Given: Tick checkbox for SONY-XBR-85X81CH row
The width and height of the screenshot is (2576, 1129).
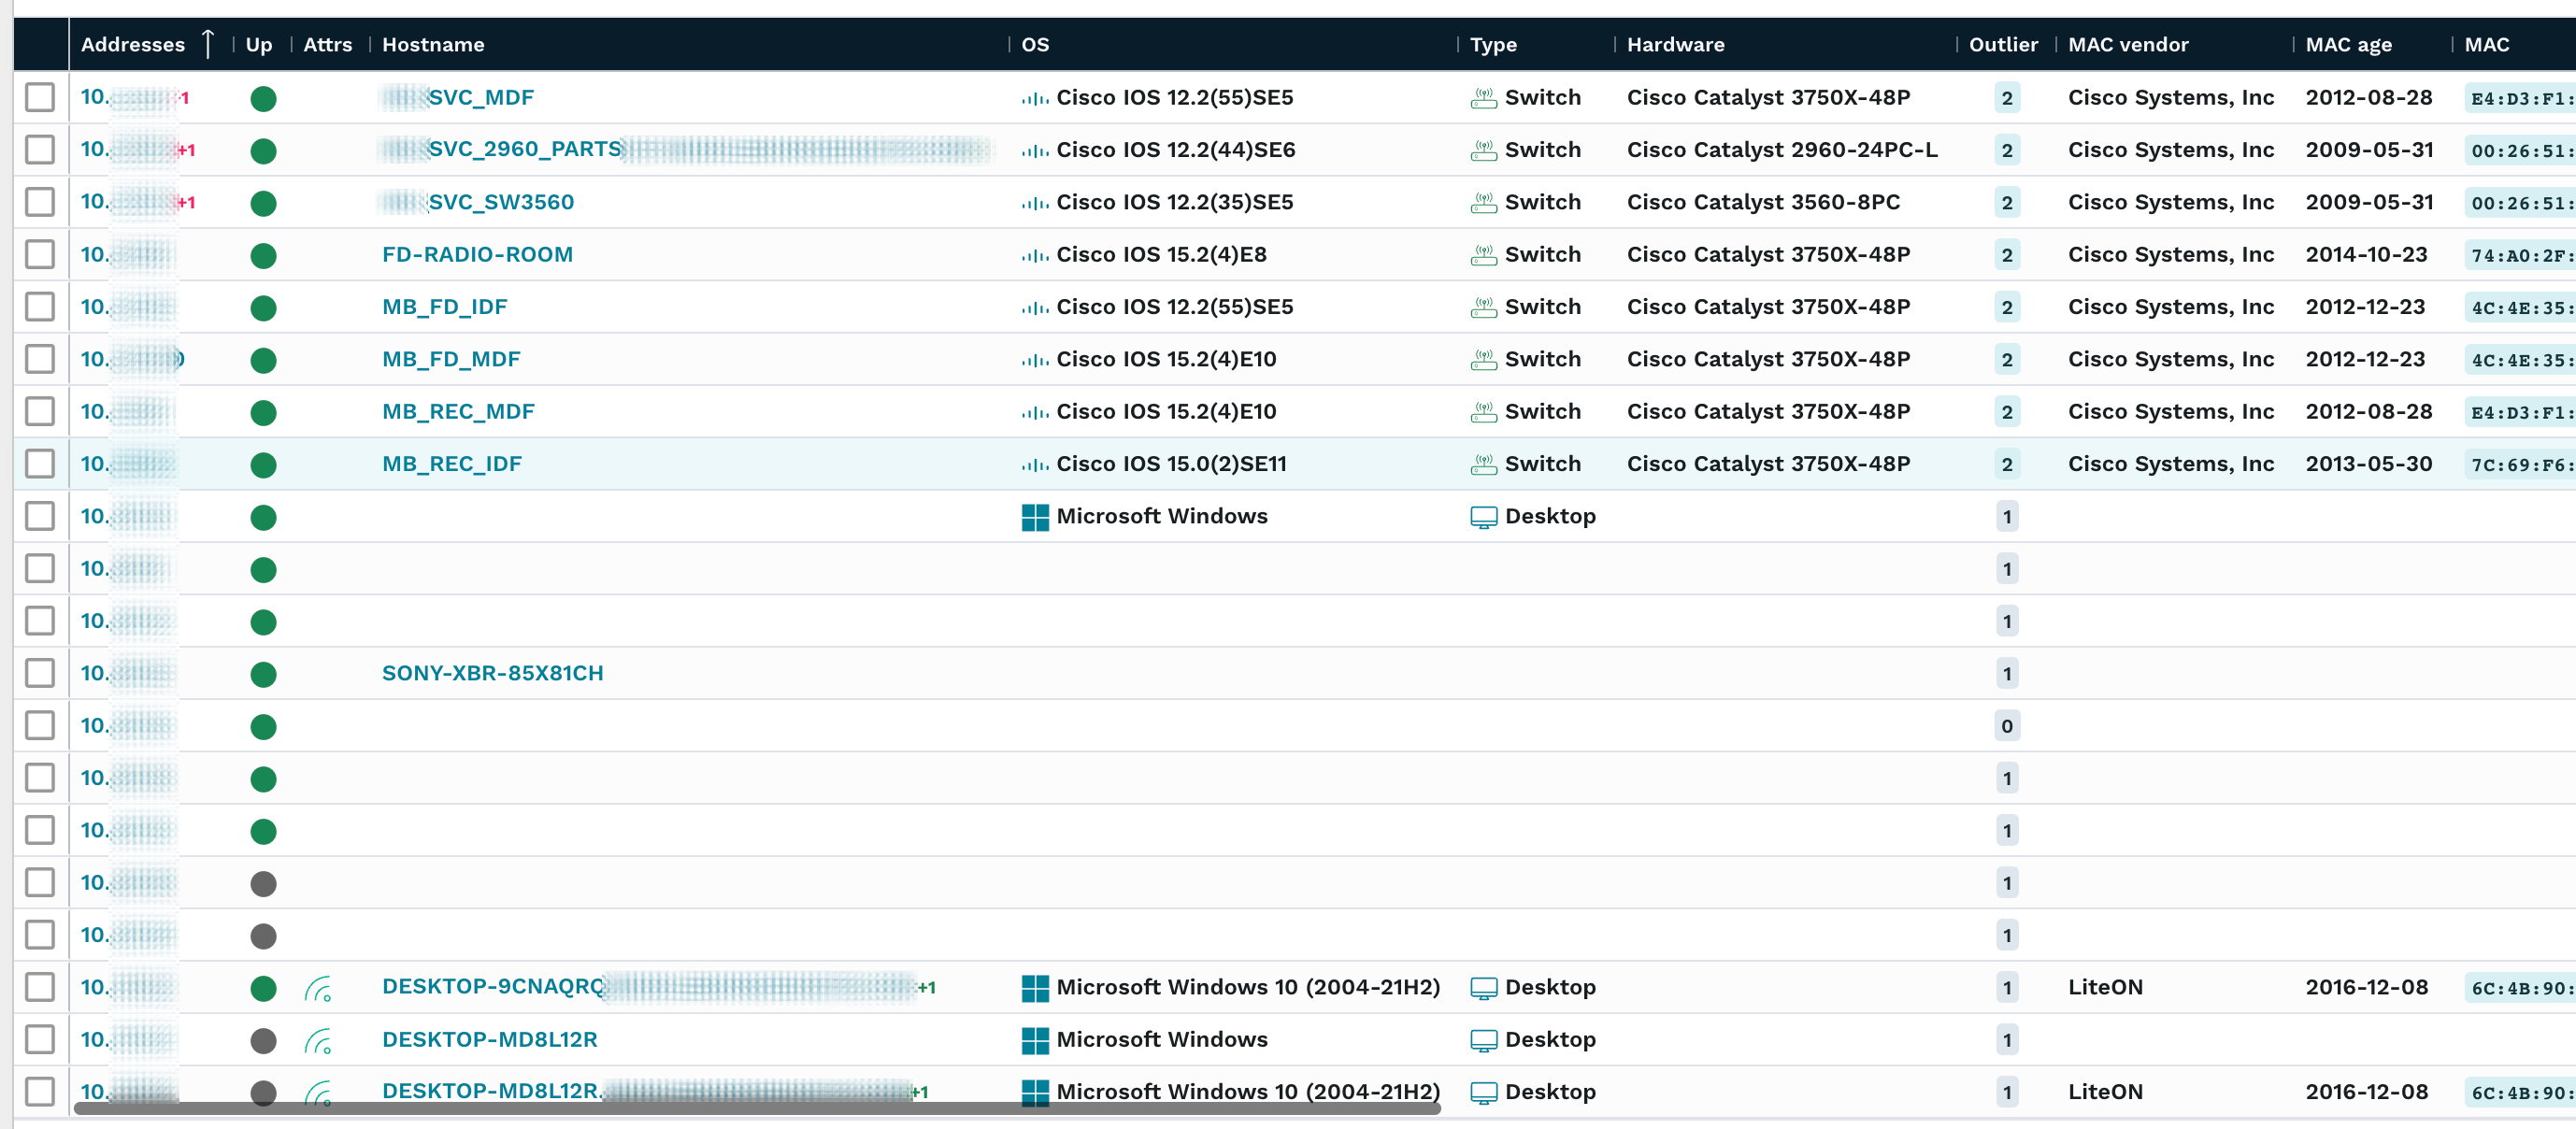Looking at the screenshot, I should [40, 673].
